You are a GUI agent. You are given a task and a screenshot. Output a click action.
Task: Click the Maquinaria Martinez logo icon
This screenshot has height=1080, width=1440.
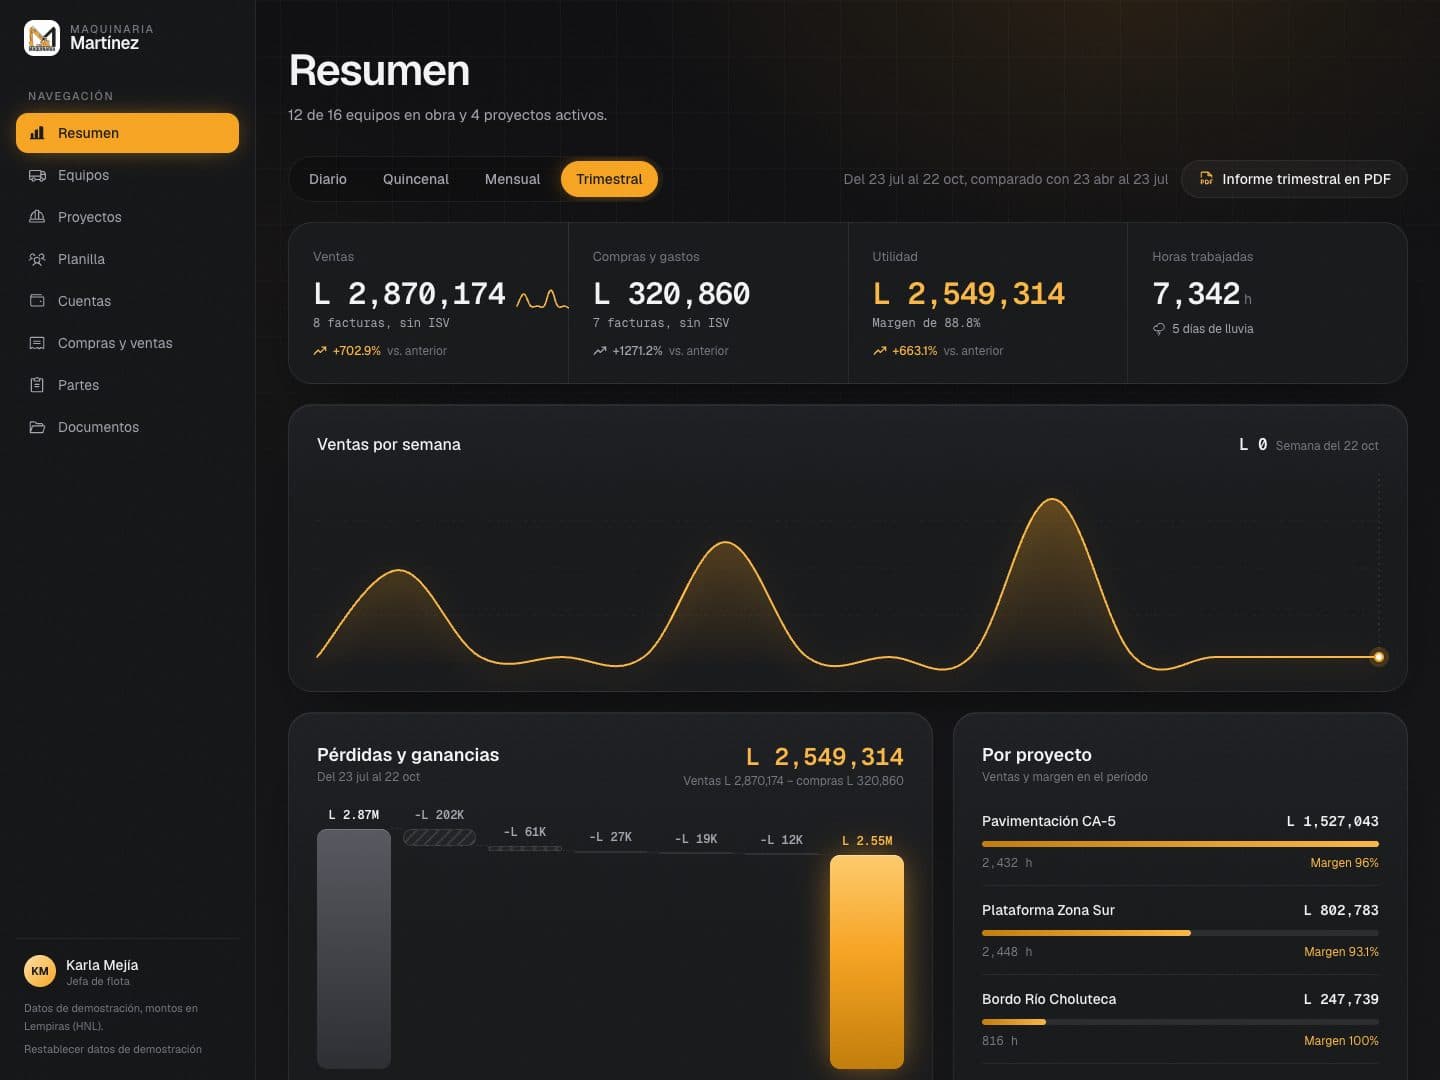pos(42,38)
